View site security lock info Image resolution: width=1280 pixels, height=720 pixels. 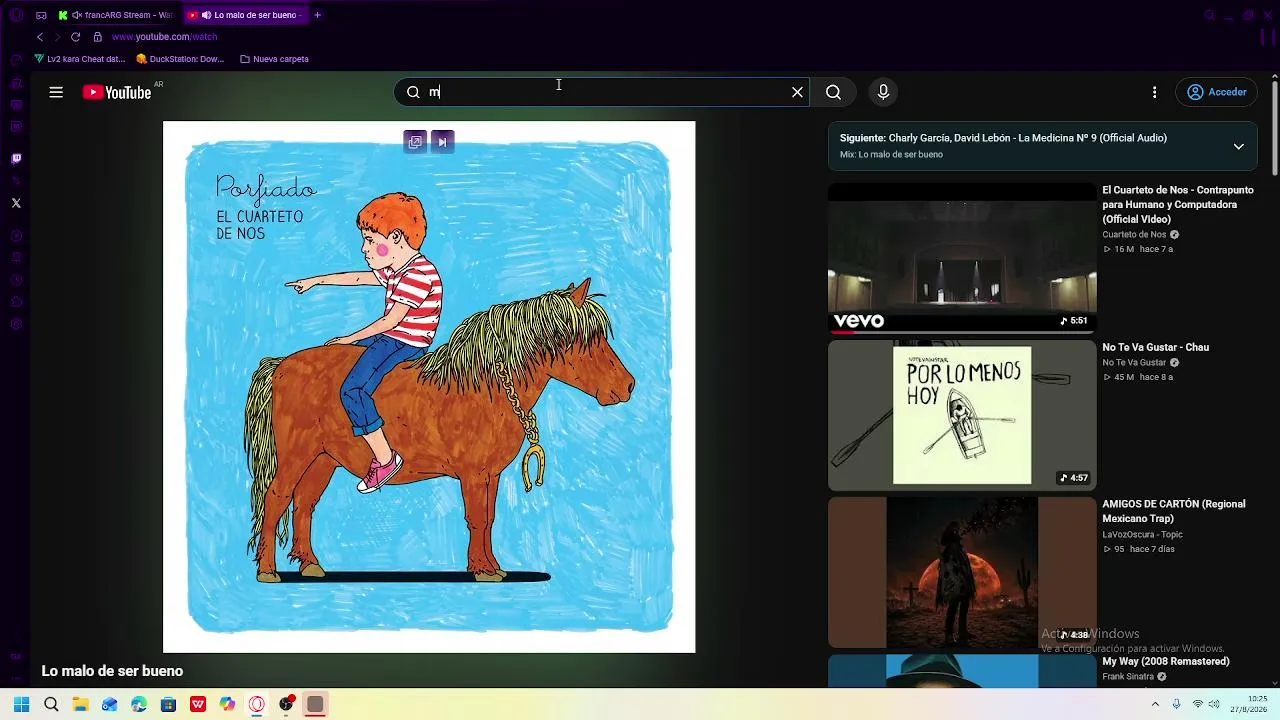point(97,37)
